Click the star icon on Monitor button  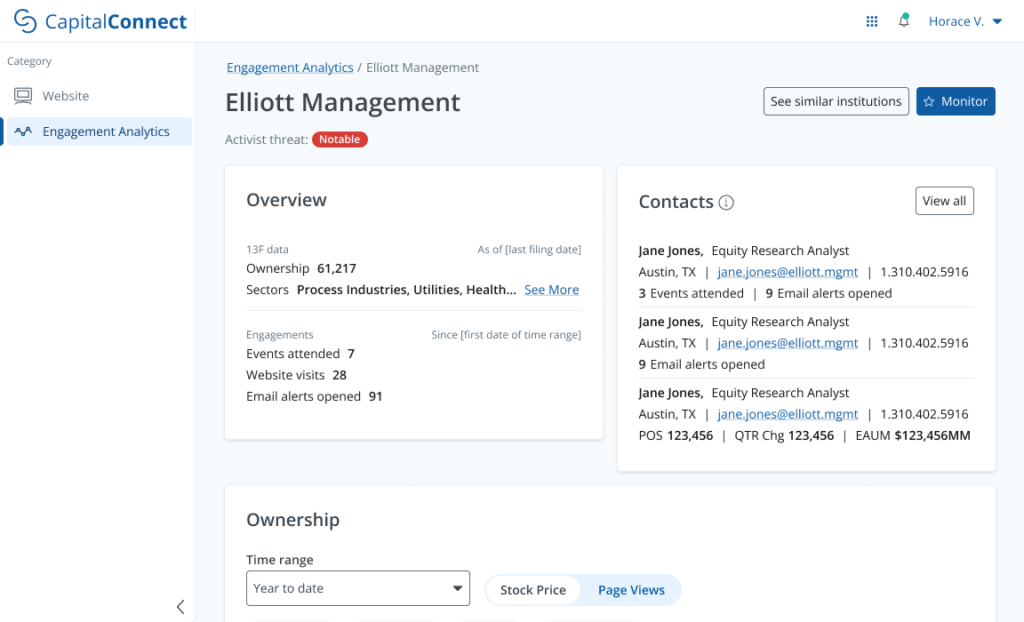point(929,102)
